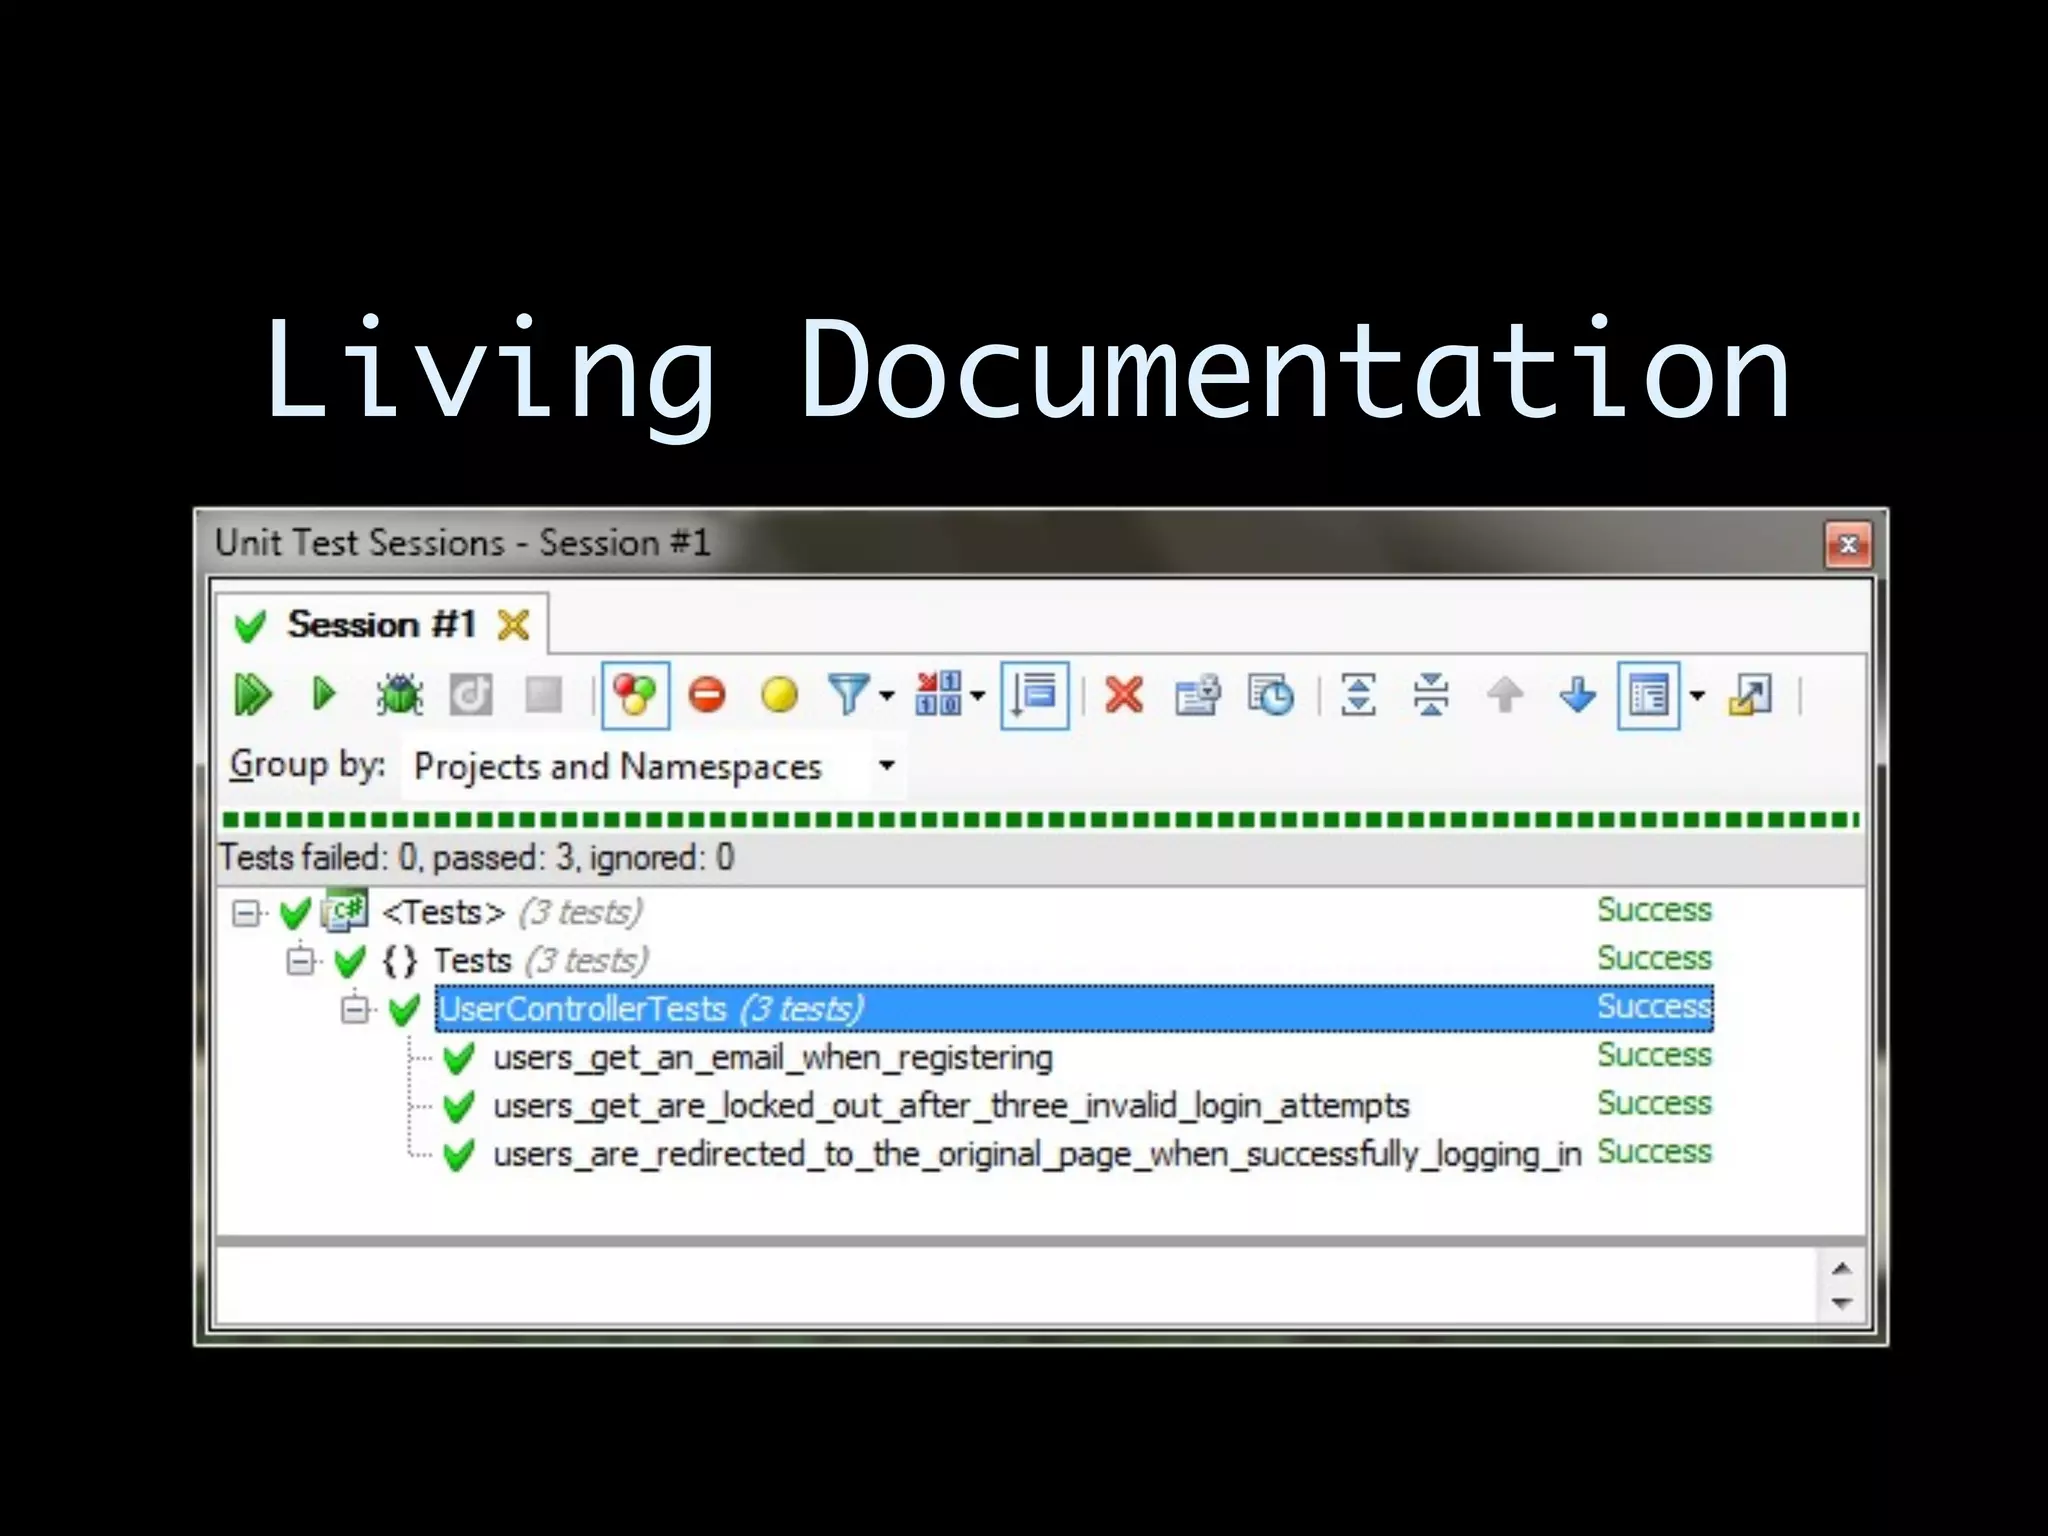The image size is (2048, 1536).
Task: Click Success status of locked_out test row
Action: (x=1655, y=1103)
